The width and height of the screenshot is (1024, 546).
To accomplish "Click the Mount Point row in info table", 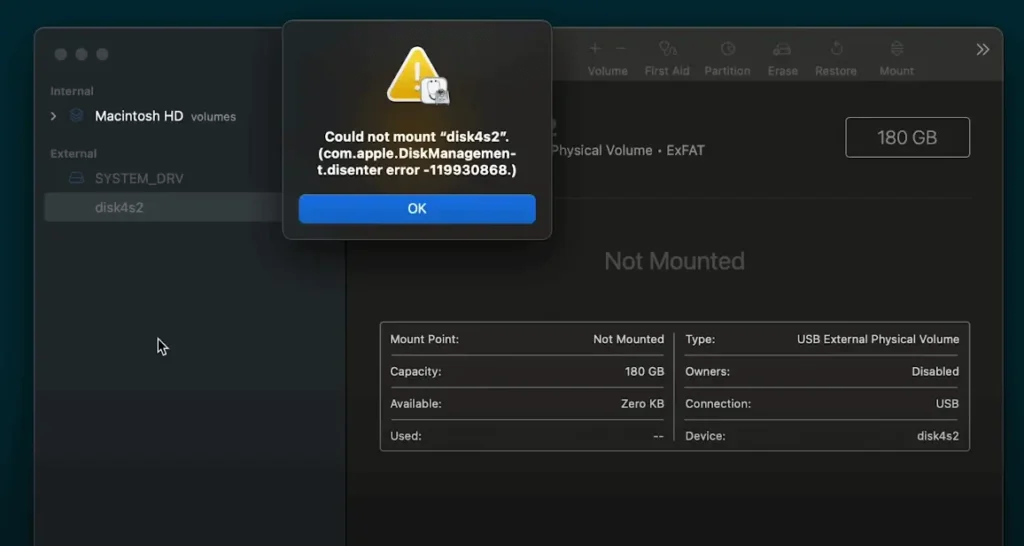I will point(526,339).
